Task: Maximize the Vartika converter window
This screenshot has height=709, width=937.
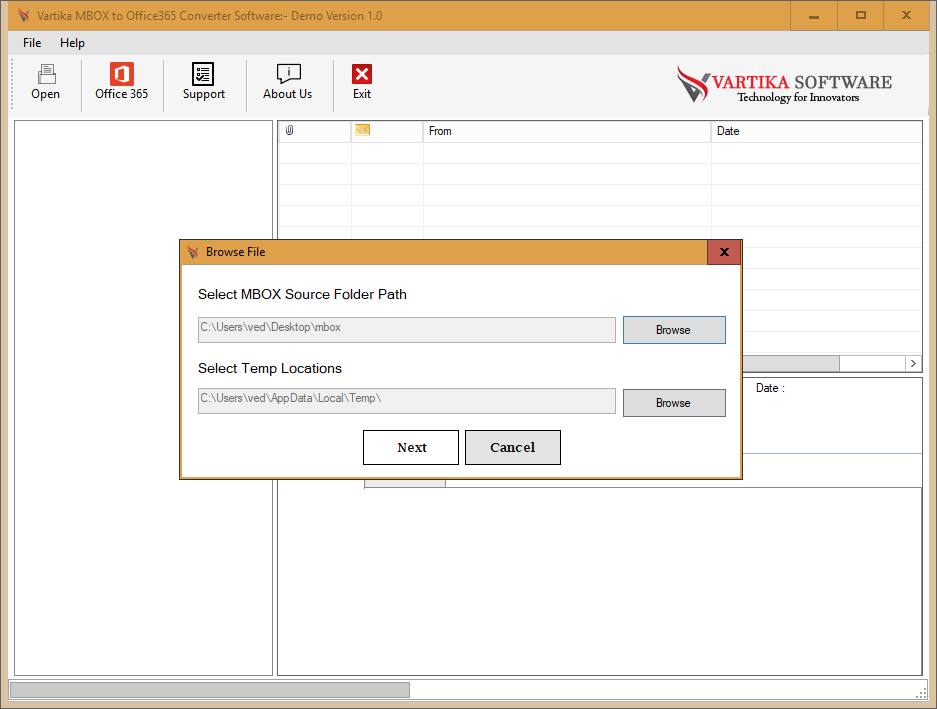Action: tap(861, 16)
